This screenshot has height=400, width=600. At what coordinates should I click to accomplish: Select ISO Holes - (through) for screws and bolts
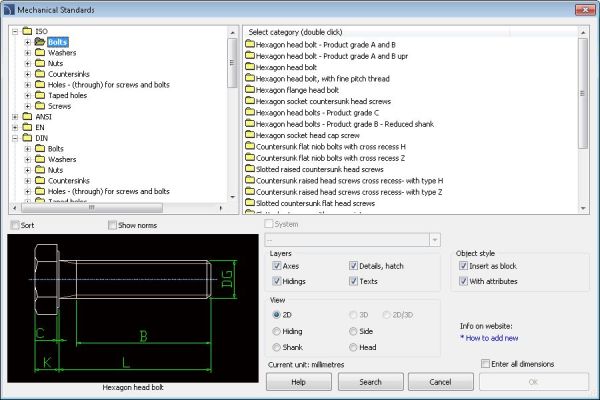tap(109, 85)
